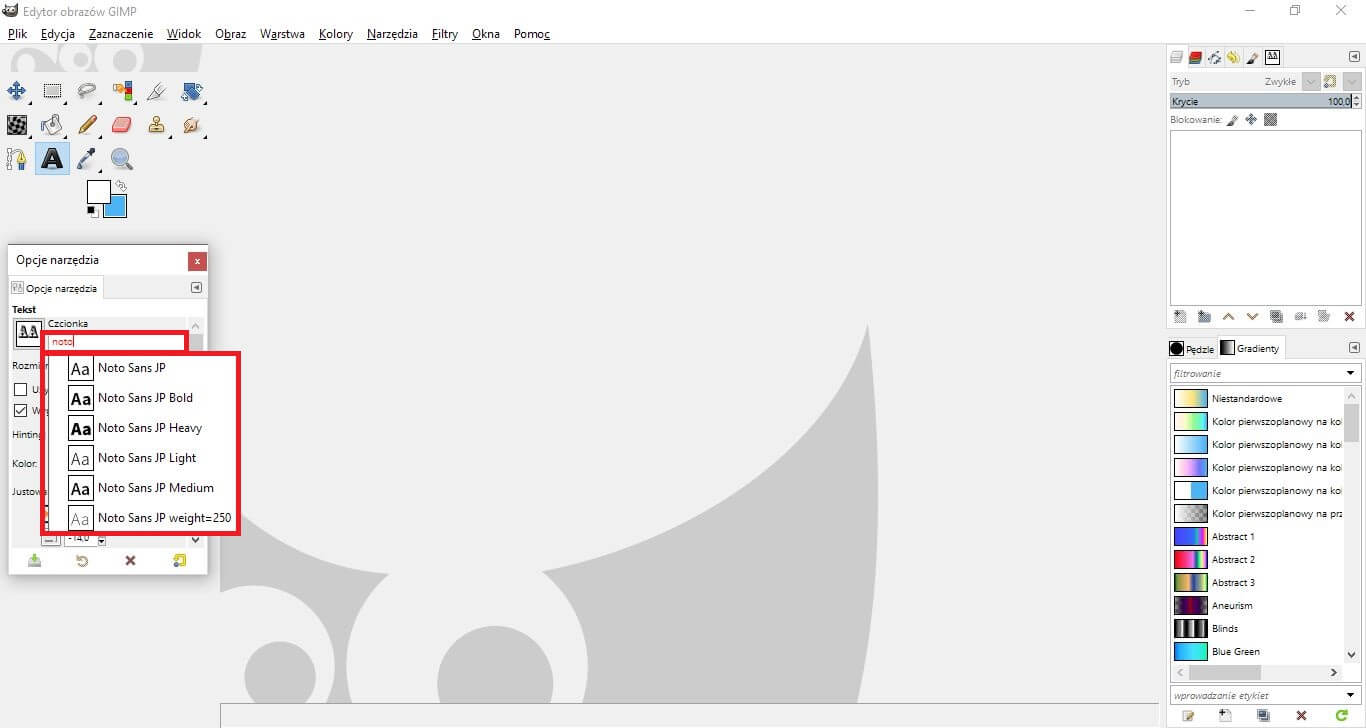The height and width of the screenshot is (728, 1366).
Task: Select the Smudge tool
Action: click(x=192, y=125)
